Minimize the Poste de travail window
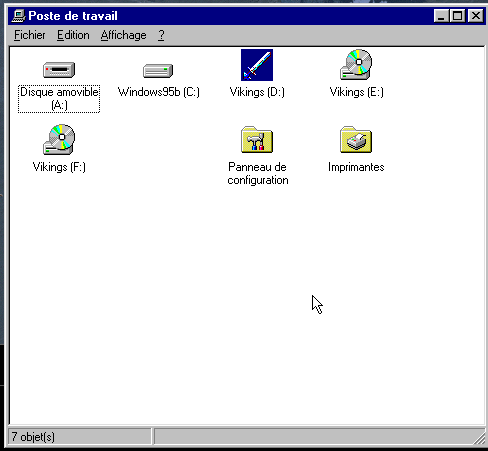 441,16
